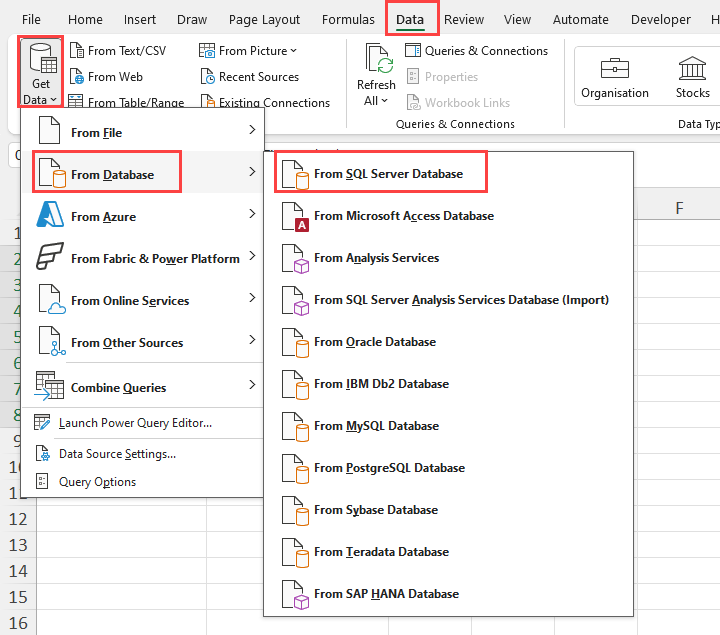This screenshot has width=720, height=635.
Task: Click the Refresh All icon
Action: pos(379,59)
